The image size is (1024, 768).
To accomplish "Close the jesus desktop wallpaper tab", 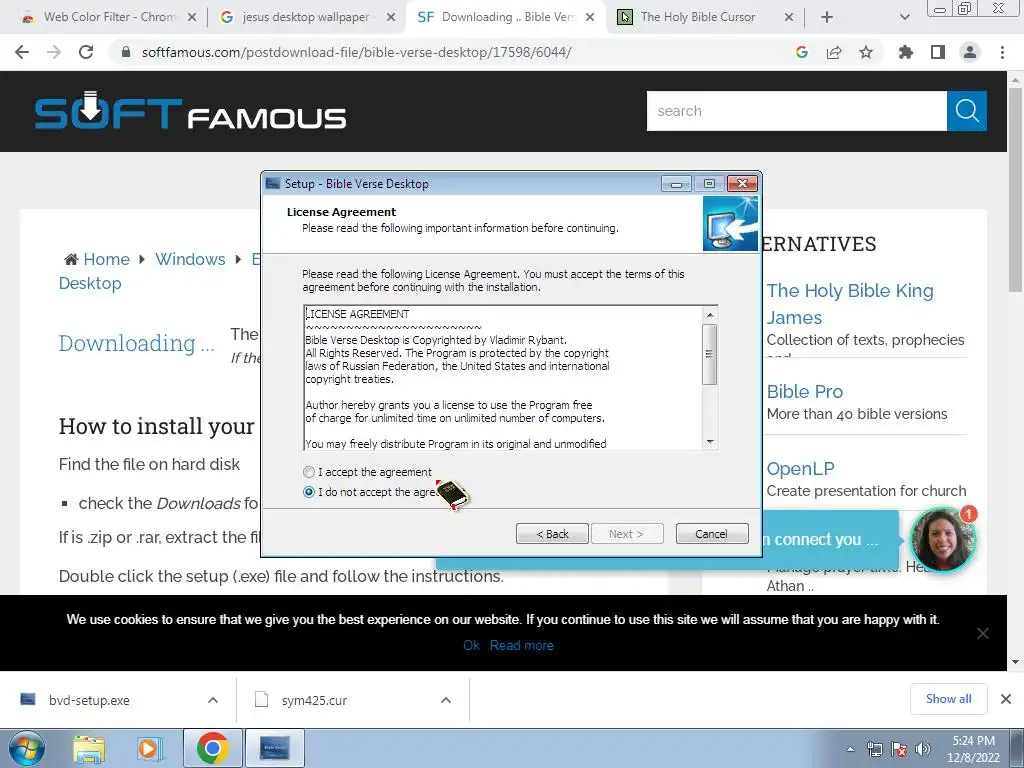I will pyautogui.click(x=391, y=17).
